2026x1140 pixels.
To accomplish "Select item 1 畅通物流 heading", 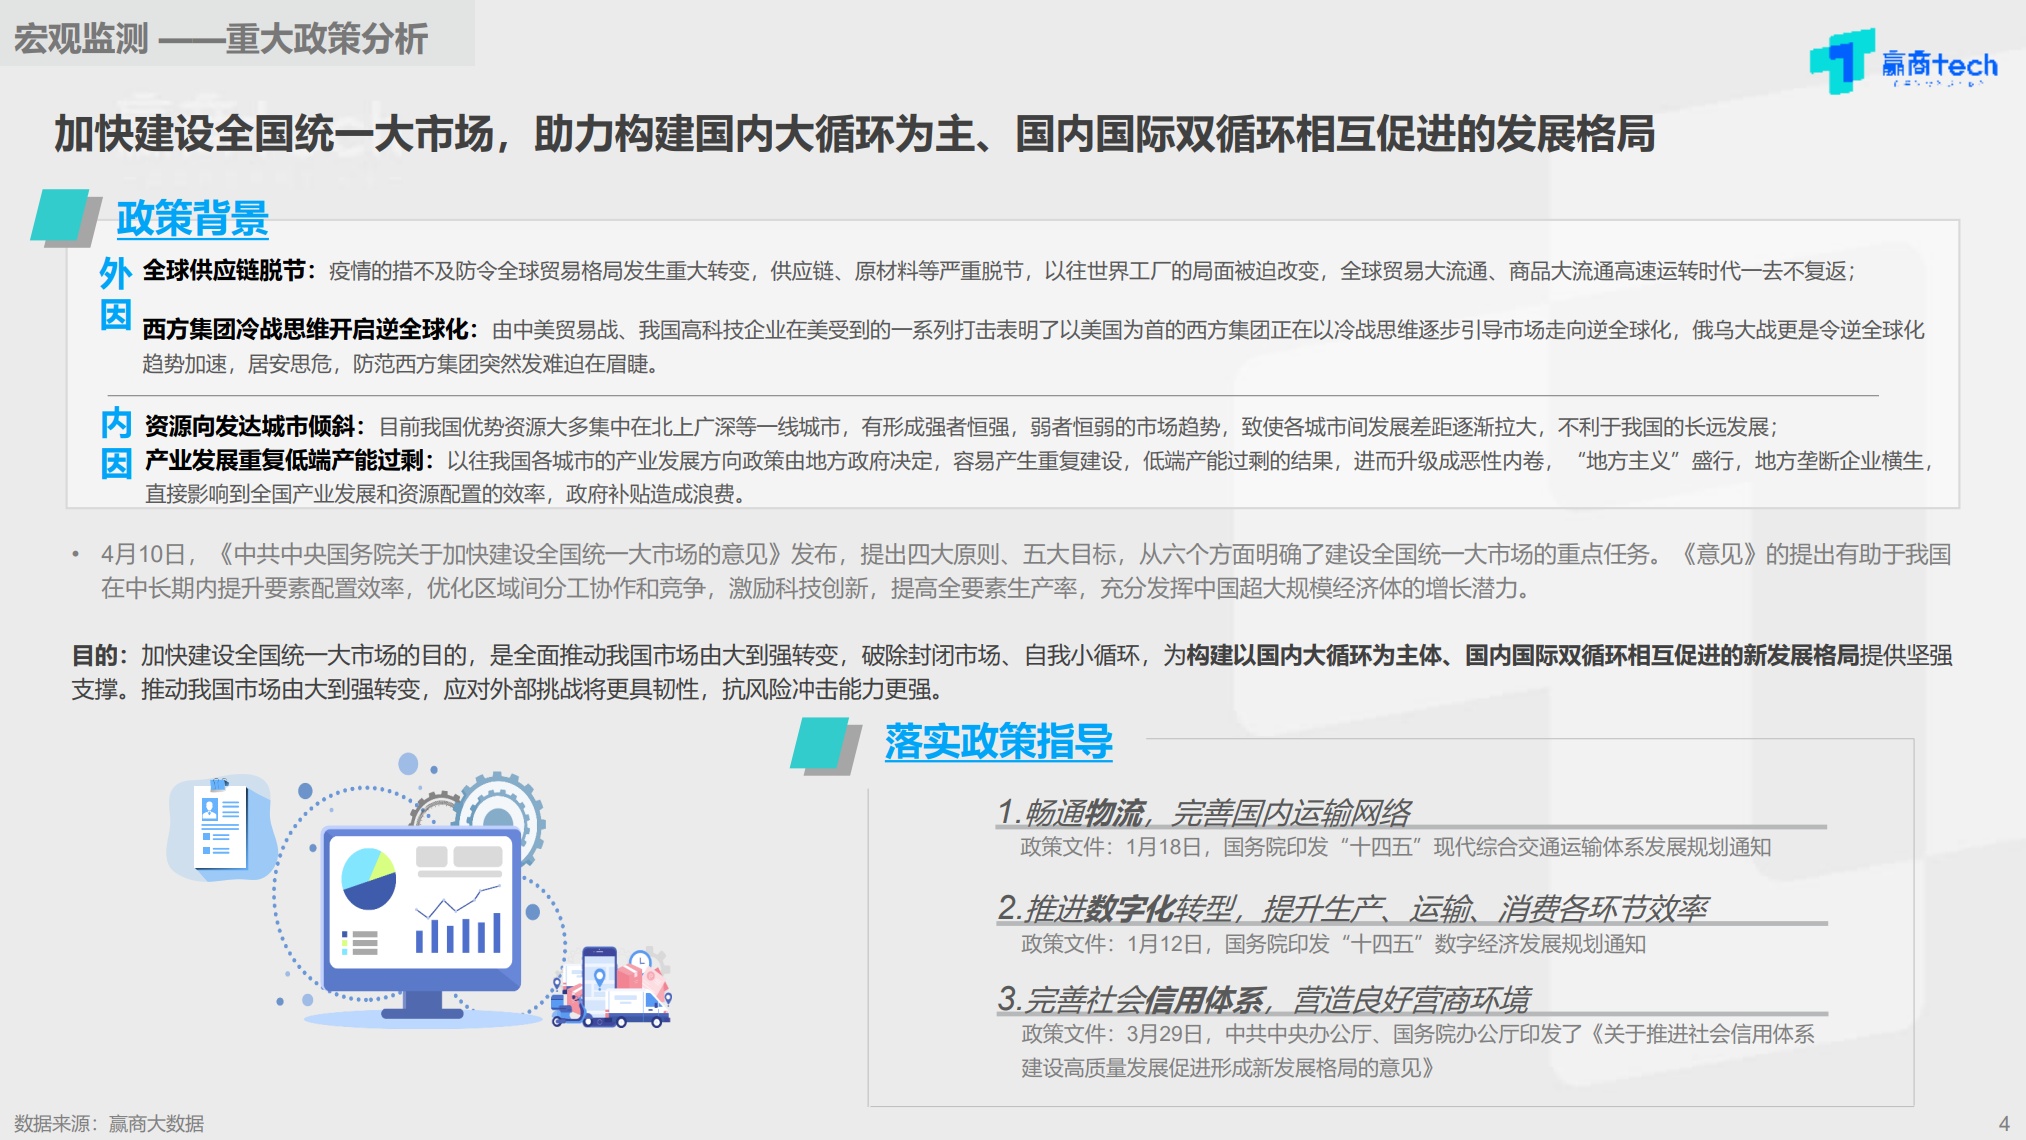I will point(1204,812).
